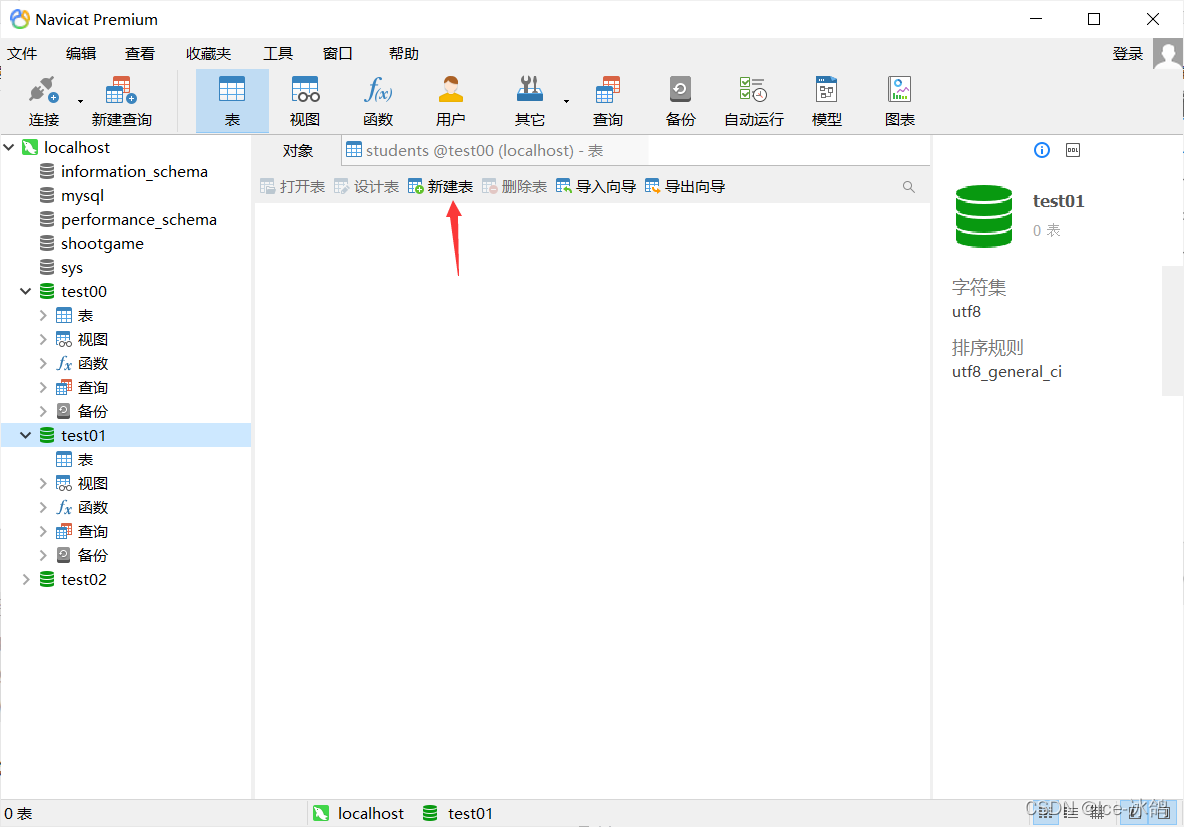Image resolution: width=1184 pixels, height=827 pixels.
Task: Open the Edit (编辑) menu
Action: (81, 54)
